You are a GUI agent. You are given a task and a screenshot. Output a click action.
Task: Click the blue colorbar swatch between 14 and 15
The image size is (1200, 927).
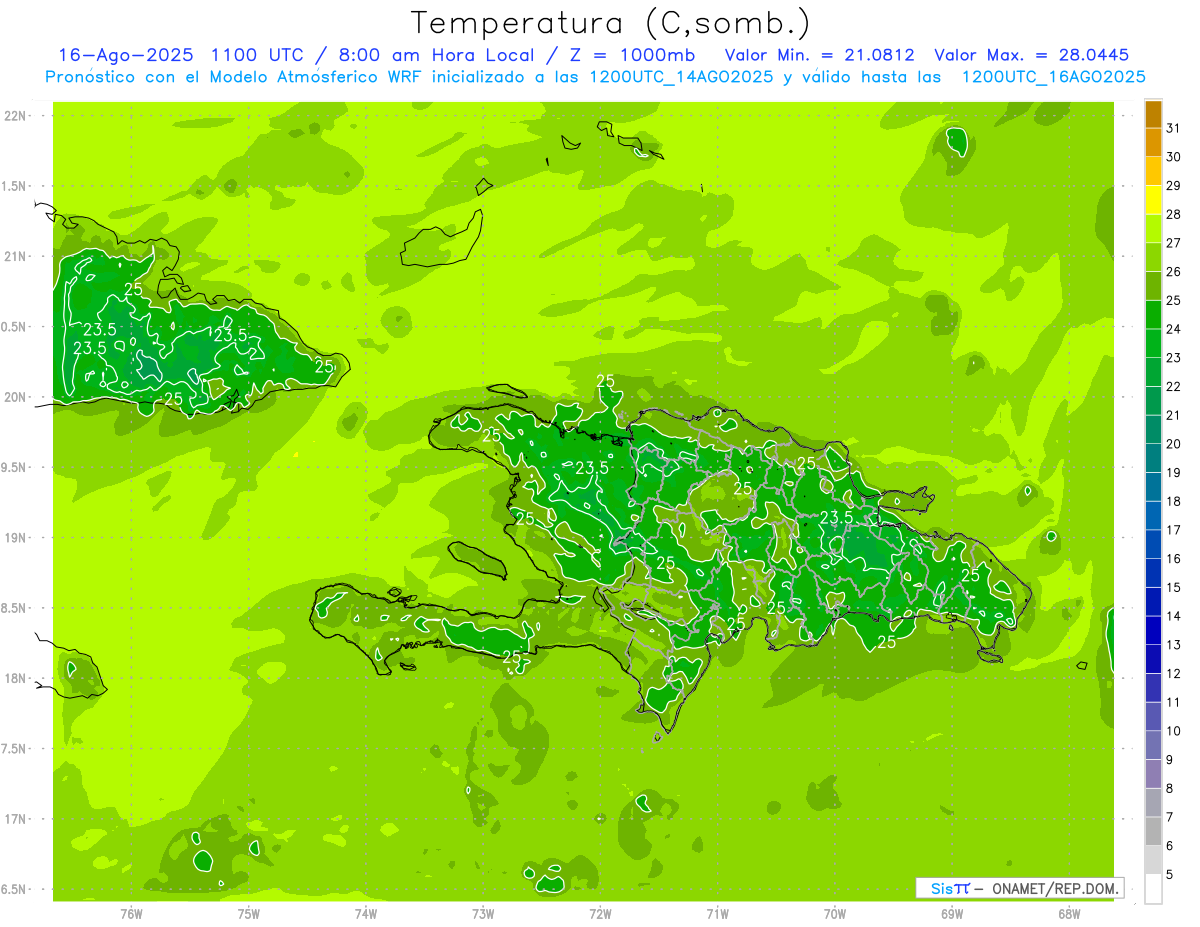[x=1153, y=602]
